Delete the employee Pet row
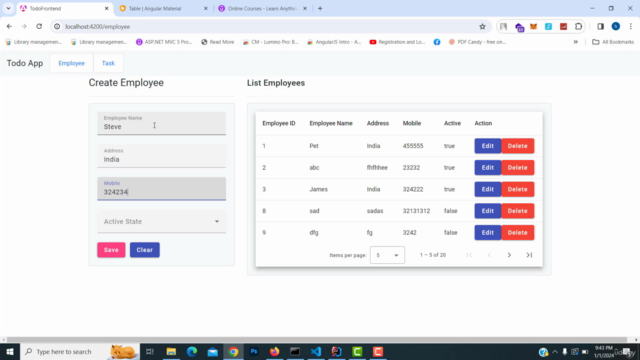640x360 pixels. pyautogui.click(x=518, y=146)
